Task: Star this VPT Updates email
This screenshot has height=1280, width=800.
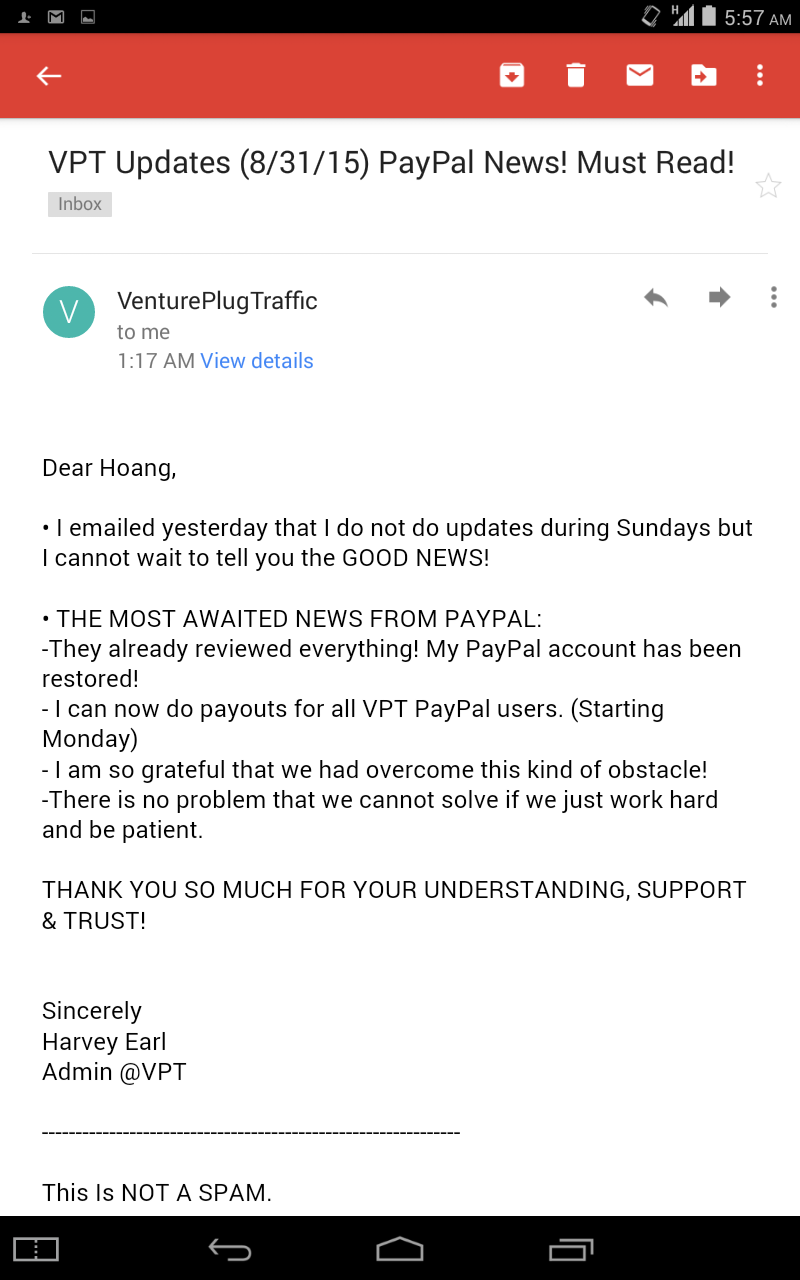Action: [768, 185]
